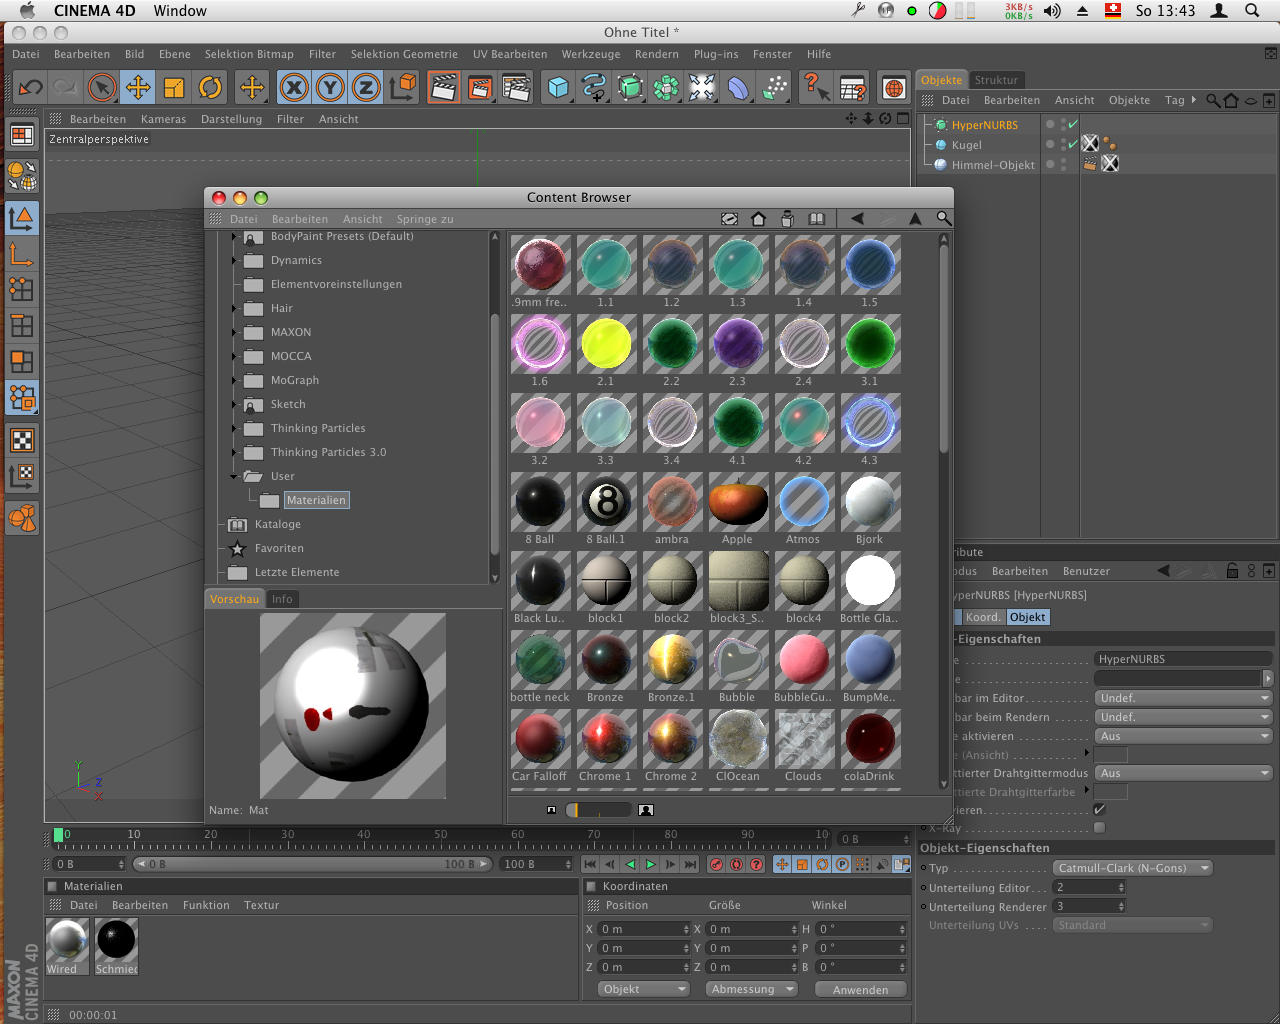1280x1024 pixels.
Task: Toggle autokeying button in timeline
Action: (x=736, y=864)
